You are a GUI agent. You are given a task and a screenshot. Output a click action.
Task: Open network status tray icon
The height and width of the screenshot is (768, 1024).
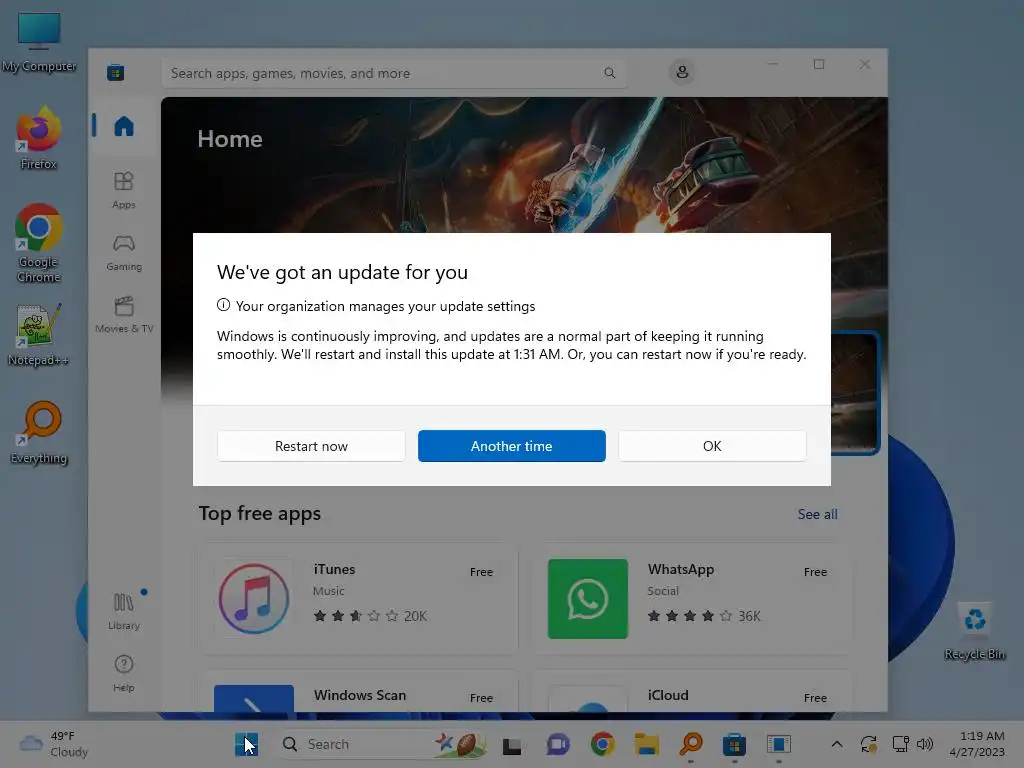(901, 744)
